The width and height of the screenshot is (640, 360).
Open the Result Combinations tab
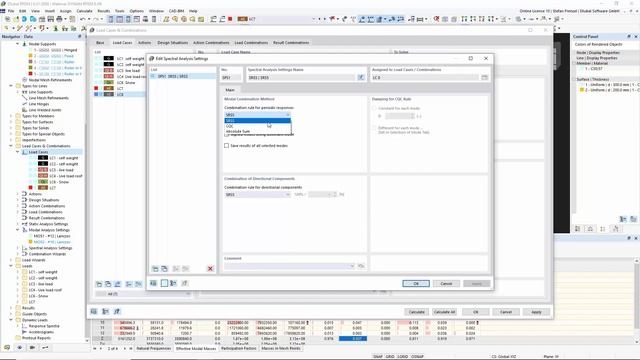point(291,42)
